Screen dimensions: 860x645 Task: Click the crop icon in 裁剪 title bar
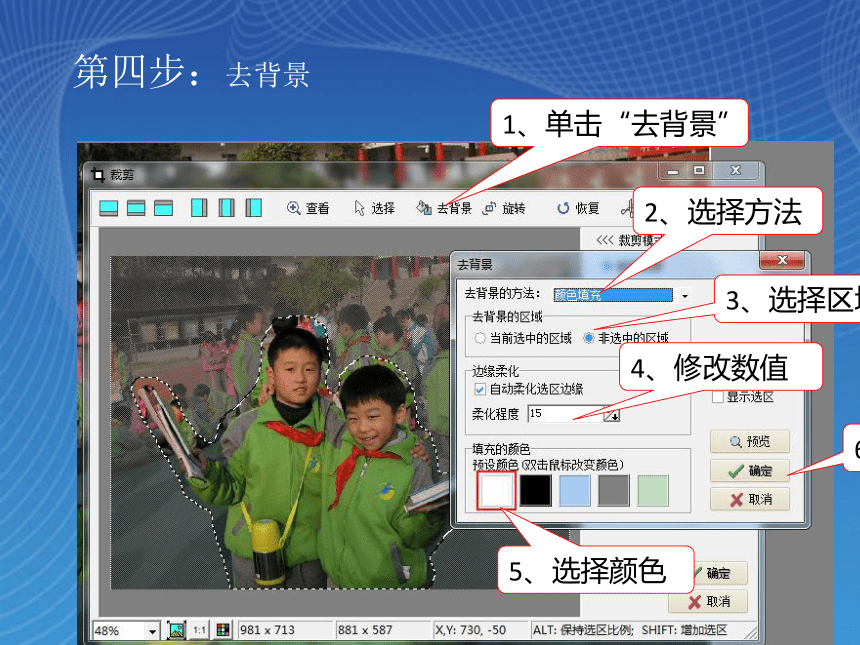click(98, 175)
